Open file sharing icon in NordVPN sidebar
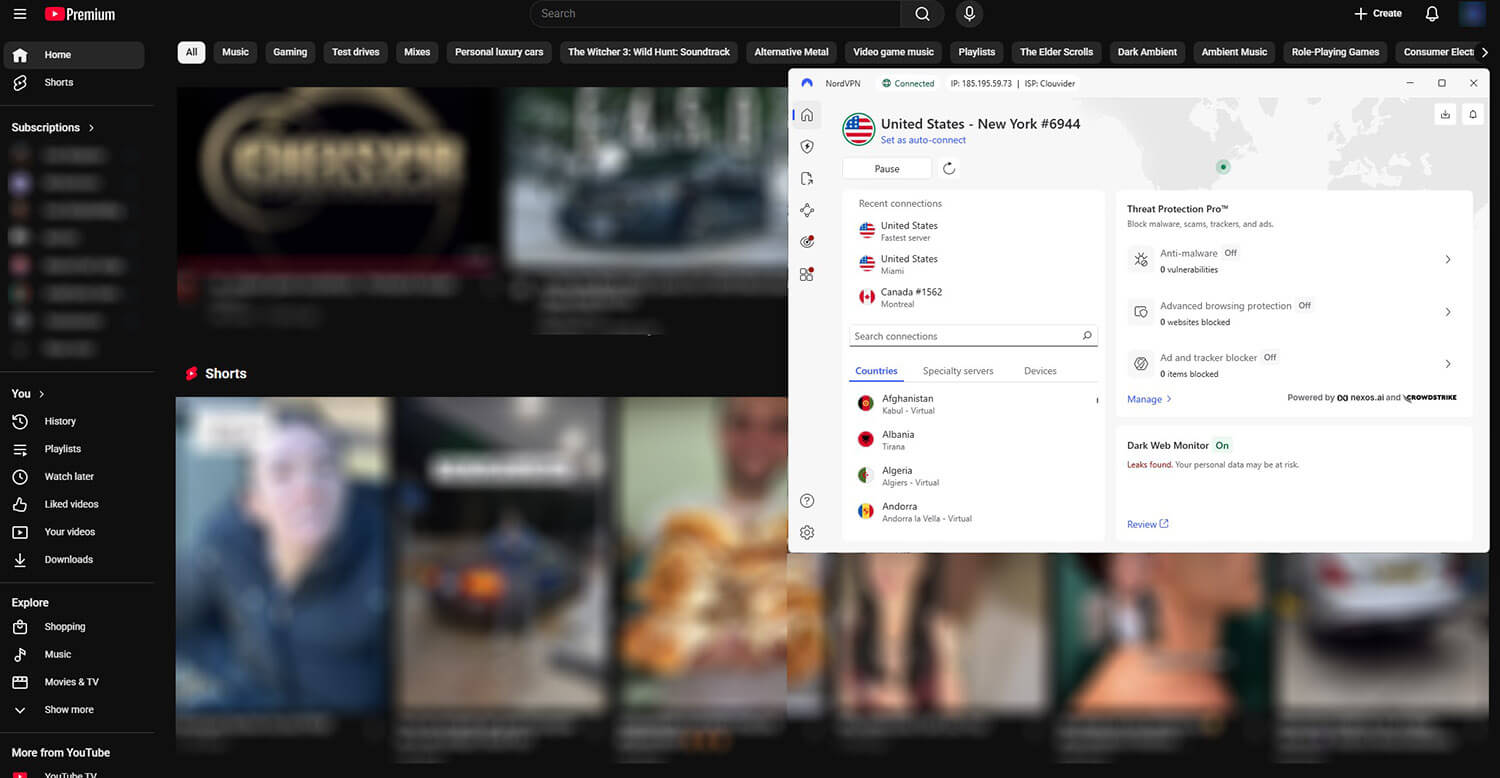The width and height of the screenshot is (1500, 778). (x=807, y=178)
